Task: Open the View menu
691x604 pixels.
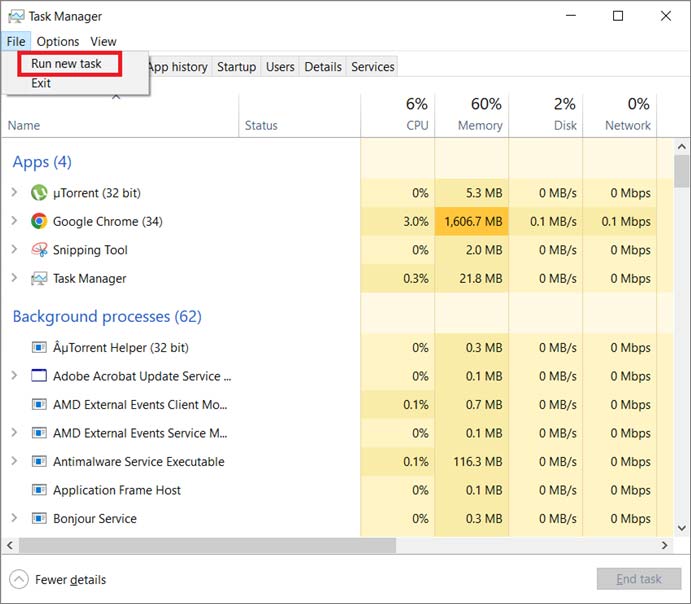Action: [x=103, y=41]
